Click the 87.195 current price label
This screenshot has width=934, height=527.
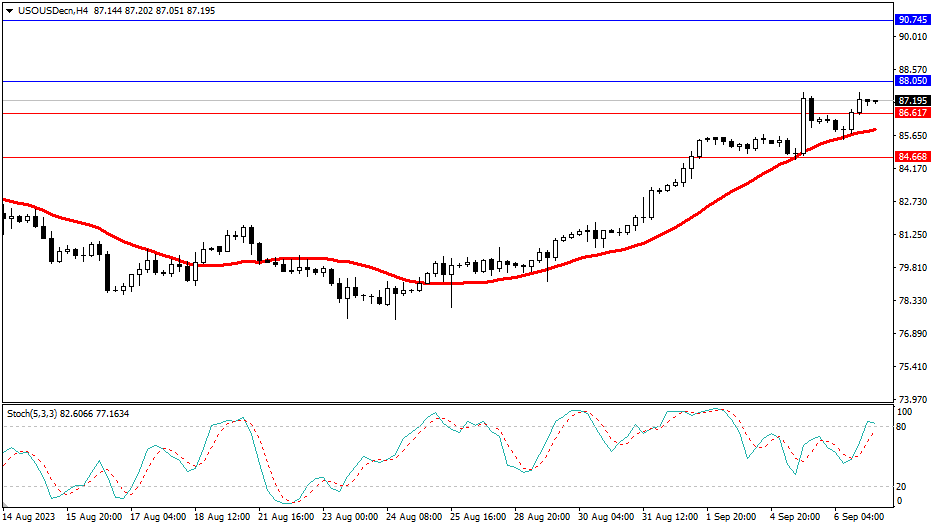(912, 101)
